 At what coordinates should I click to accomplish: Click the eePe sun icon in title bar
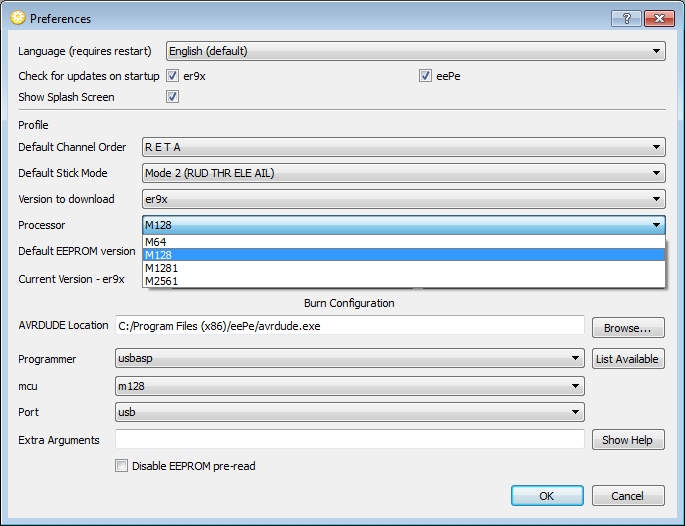pyautogui.click(x=18, y=18)
